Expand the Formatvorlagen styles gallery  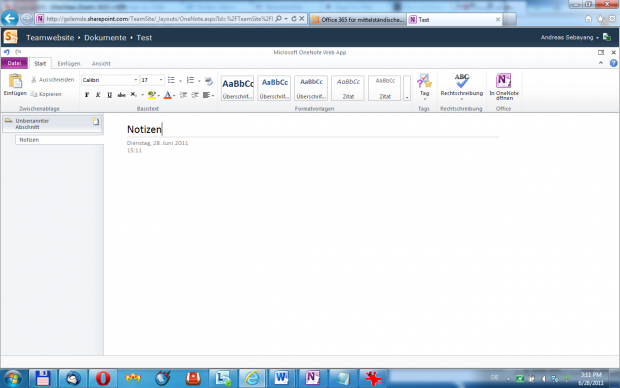click(x=407, y=88)
